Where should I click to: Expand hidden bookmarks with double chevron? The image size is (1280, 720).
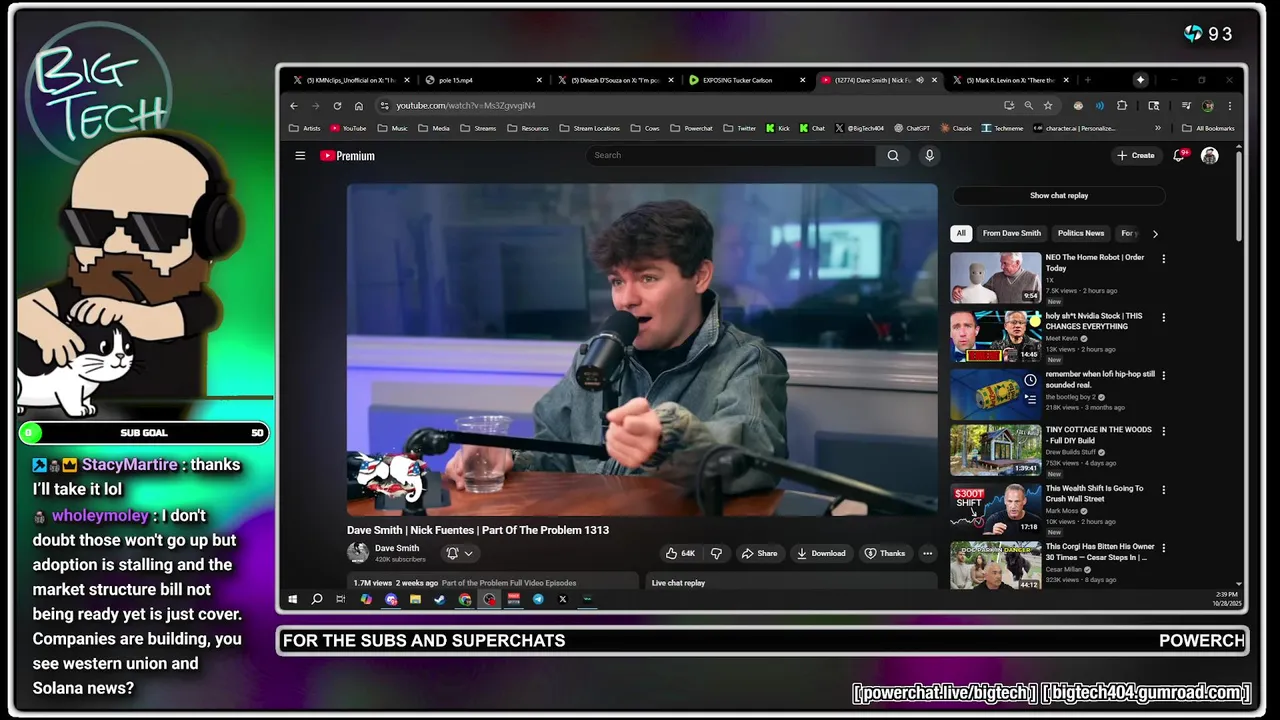pos(1158,128)
